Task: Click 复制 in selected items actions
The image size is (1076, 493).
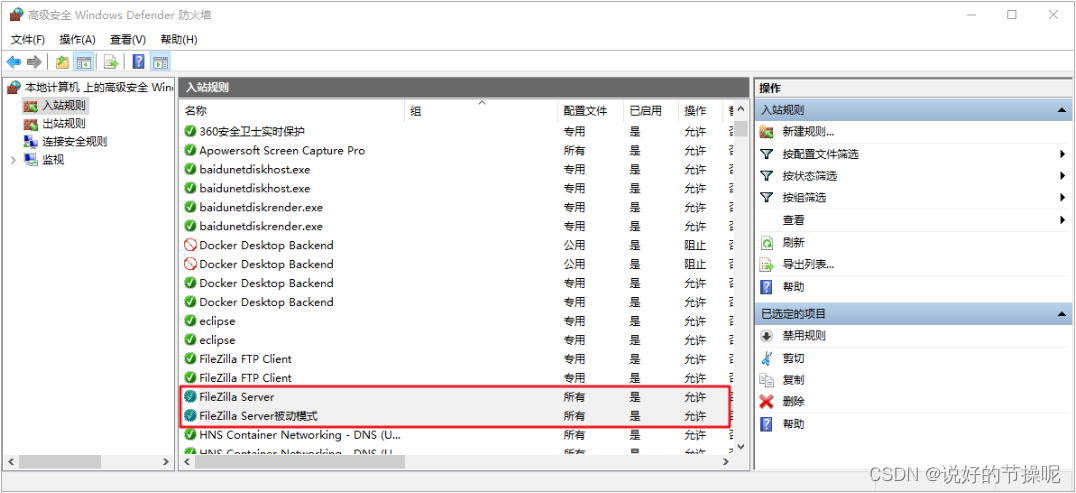Action: tap(793, 380)
